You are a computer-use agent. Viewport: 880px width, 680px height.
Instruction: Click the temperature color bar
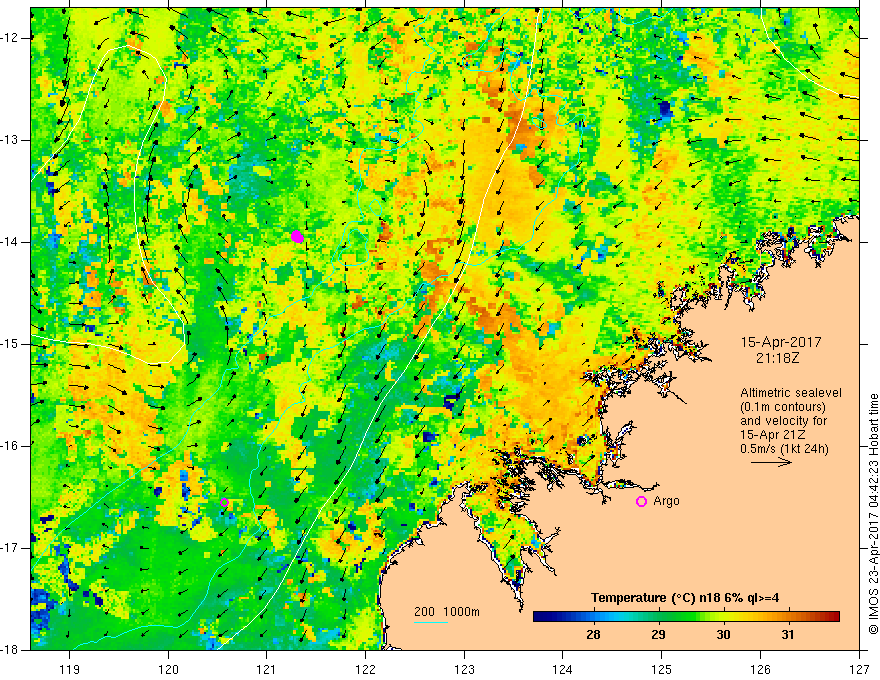coord(686,617)
